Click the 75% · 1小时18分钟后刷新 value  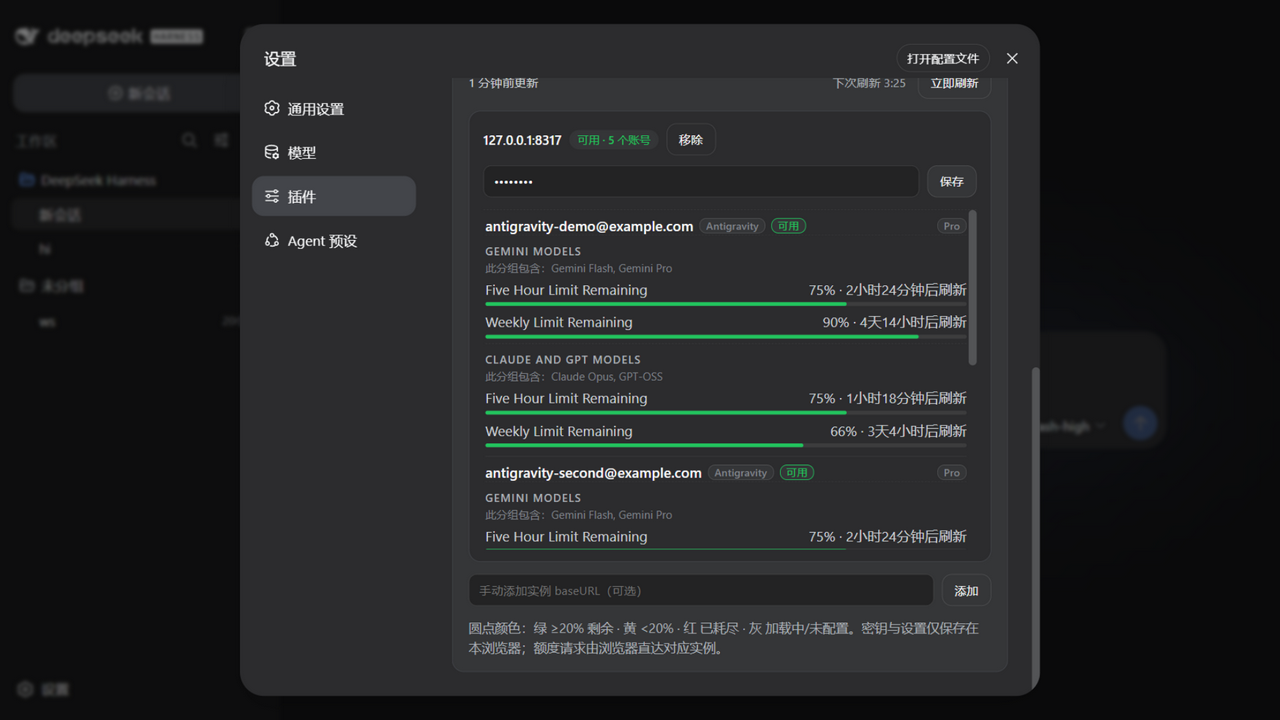pyautogui.click(x=887, y=398)
